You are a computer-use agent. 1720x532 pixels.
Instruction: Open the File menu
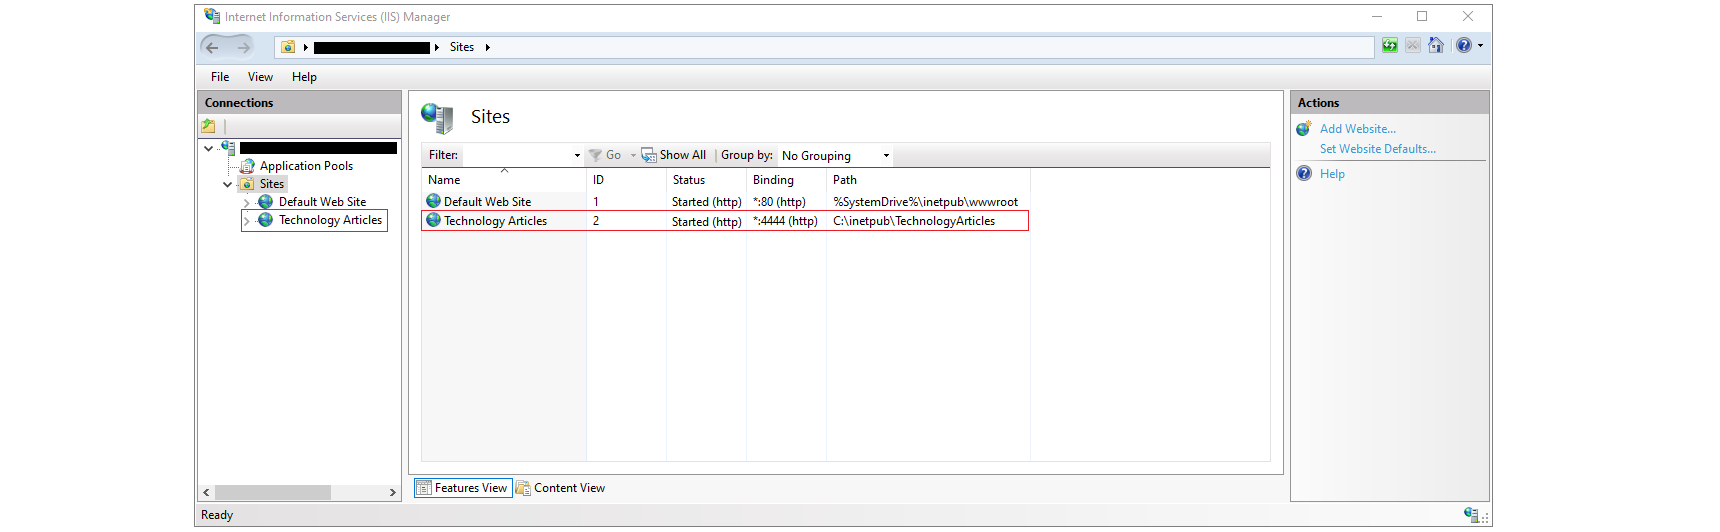point(220,77)
